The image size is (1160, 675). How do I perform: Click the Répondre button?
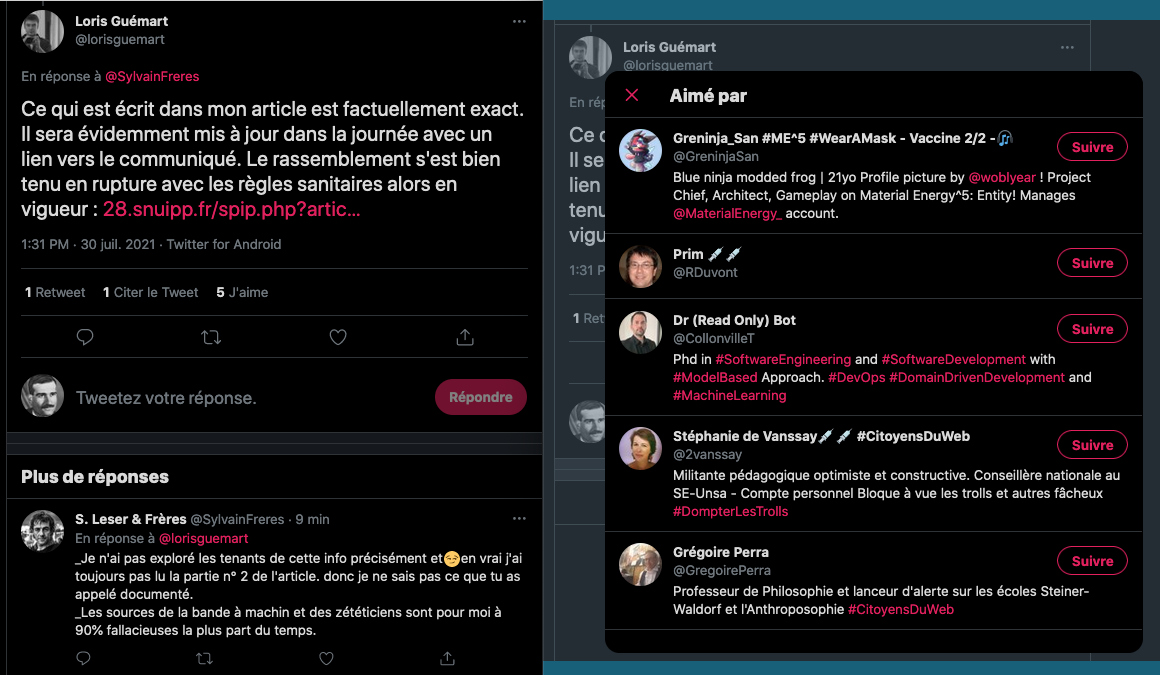480,397
